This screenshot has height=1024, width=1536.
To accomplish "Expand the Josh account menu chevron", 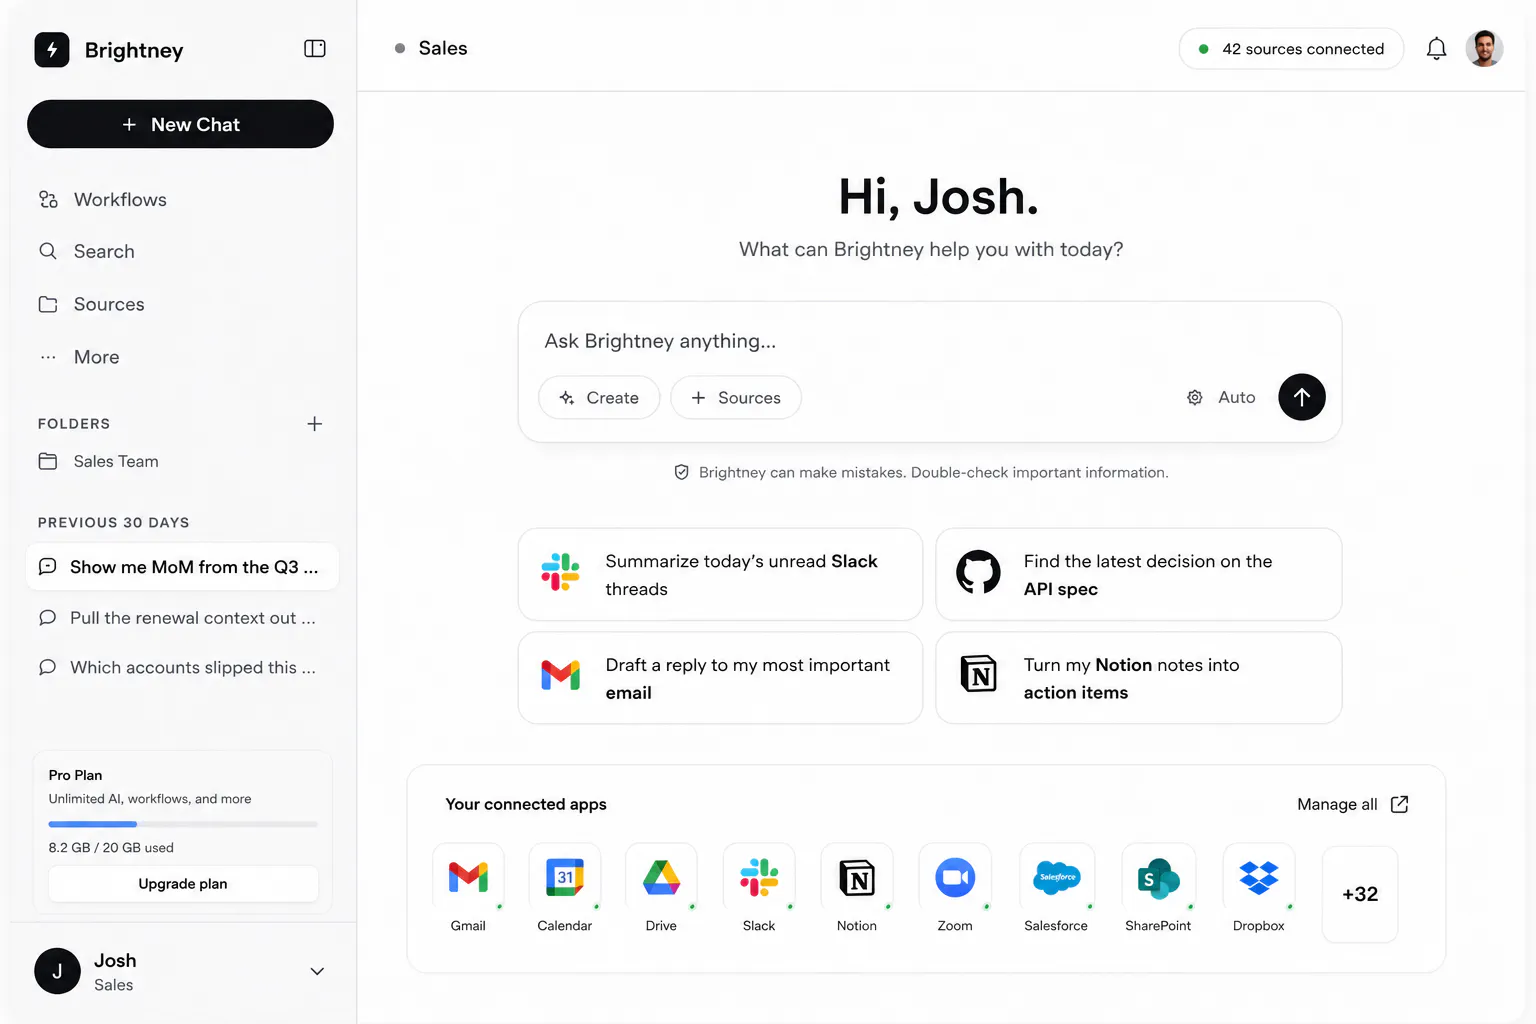I will pyautogui.click(x=317, y=971).
